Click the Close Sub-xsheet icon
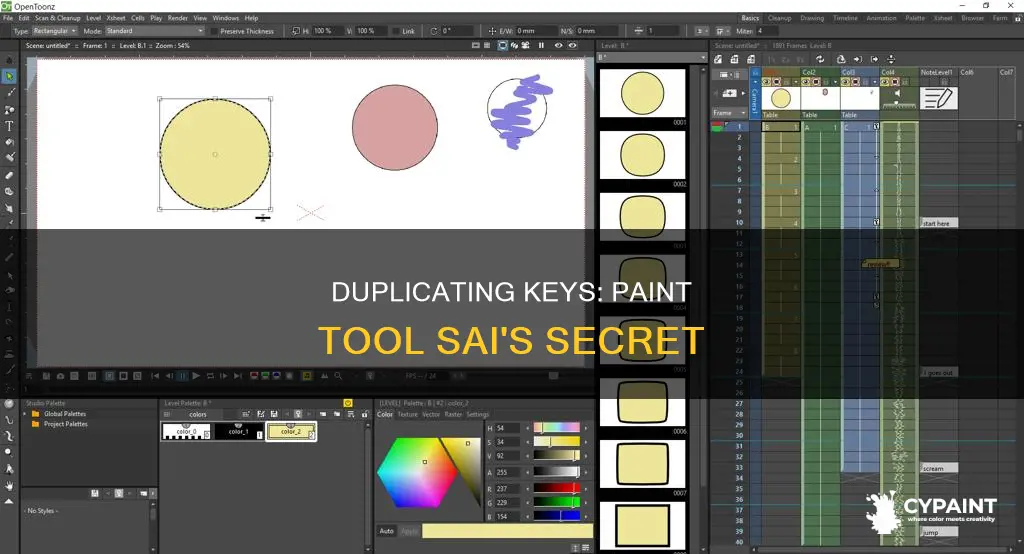Viewport: 1024px width, 554px height. pyautogui.click(x=874, y=59)
